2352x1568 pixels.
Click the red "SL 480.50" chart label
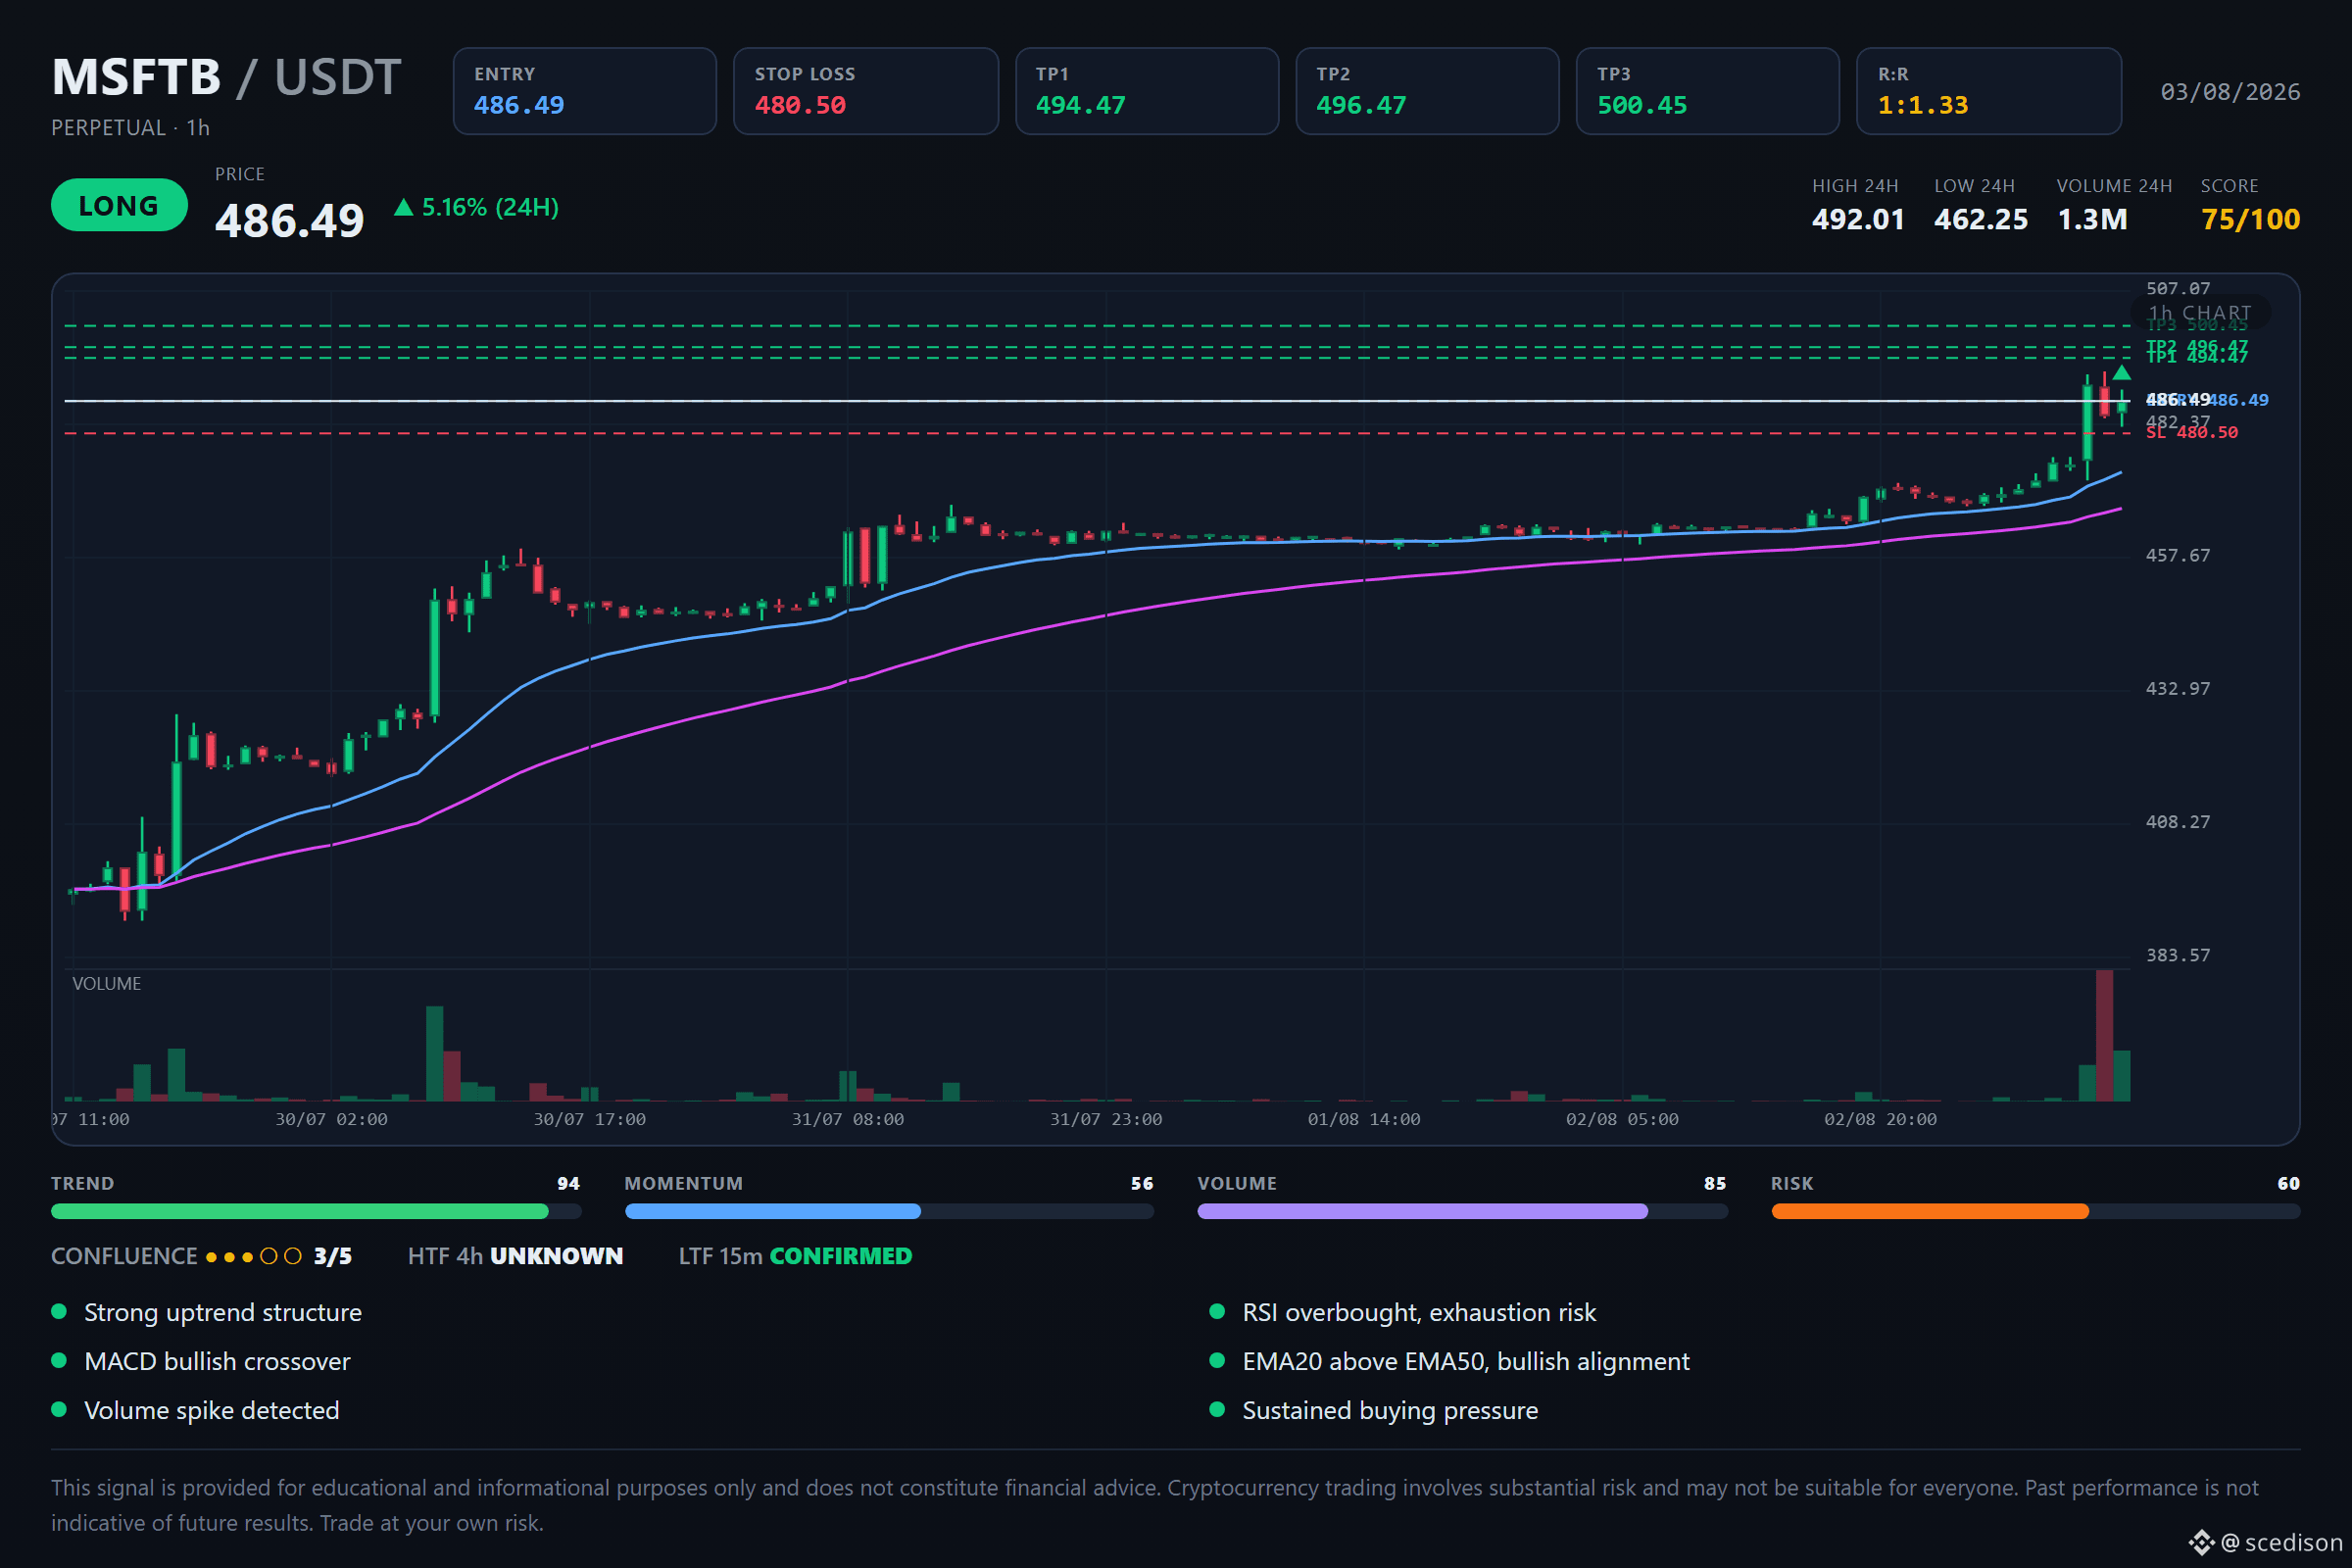coord(2192,432)
